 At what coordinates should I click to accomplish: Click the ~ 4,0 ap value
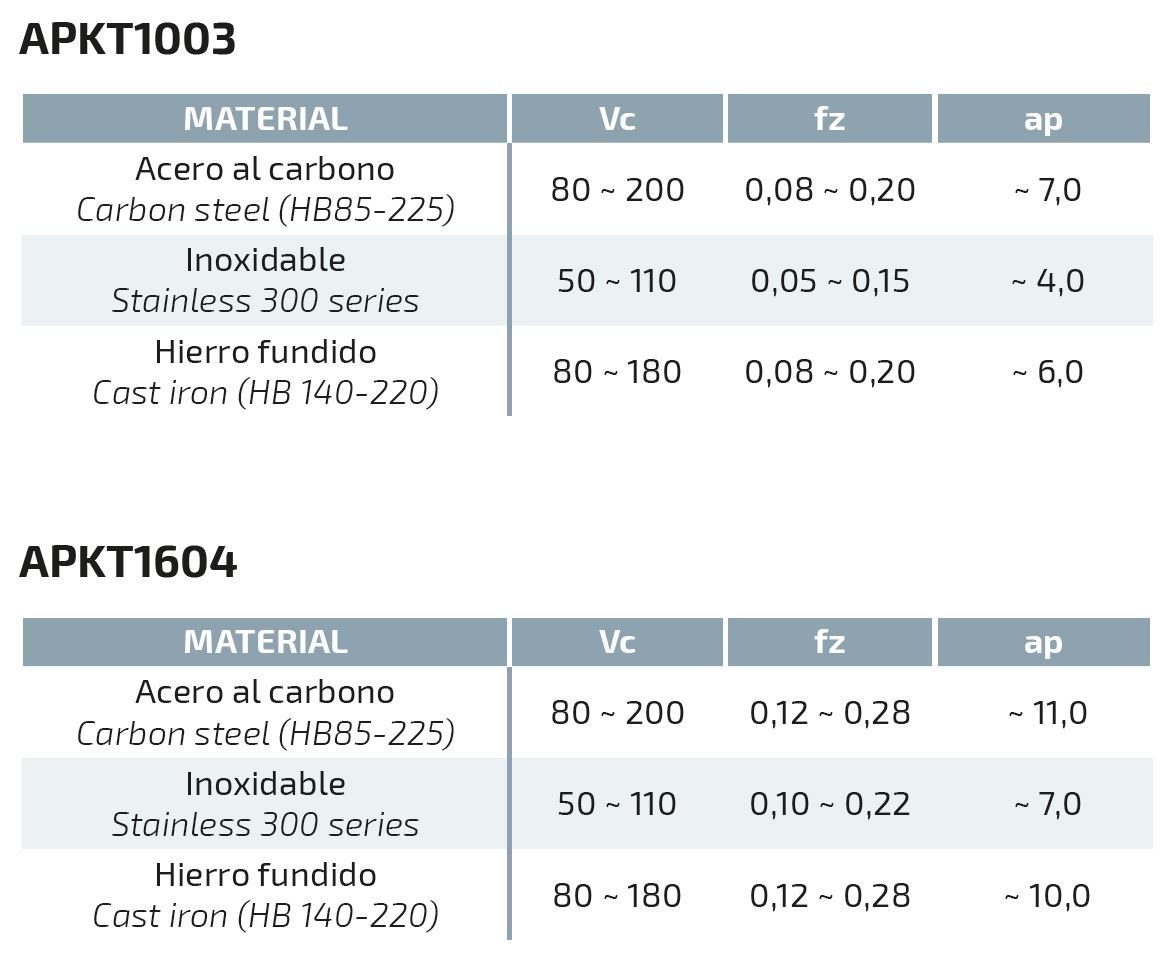(1048, 281)
